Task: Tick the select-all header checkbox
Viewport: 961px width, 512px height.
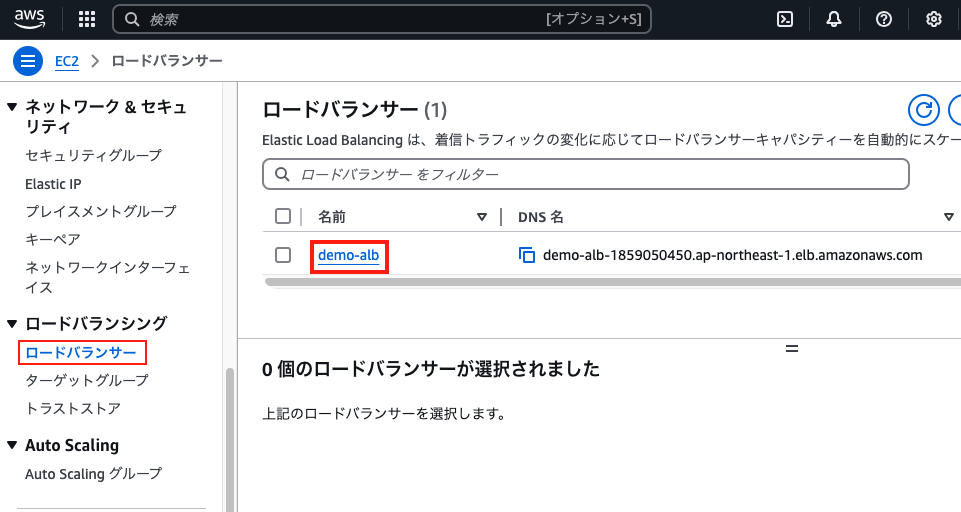Action: coord(283,216)
